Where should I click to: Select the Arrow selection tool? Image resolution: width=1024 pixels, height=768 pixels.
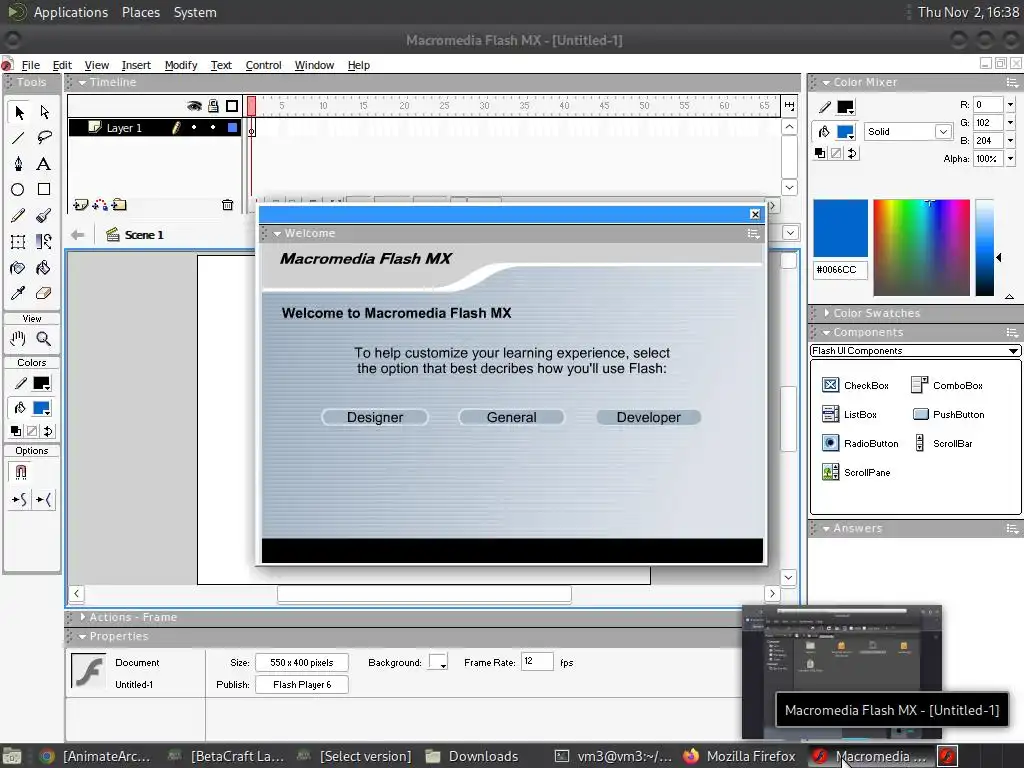tap(18, 112)
